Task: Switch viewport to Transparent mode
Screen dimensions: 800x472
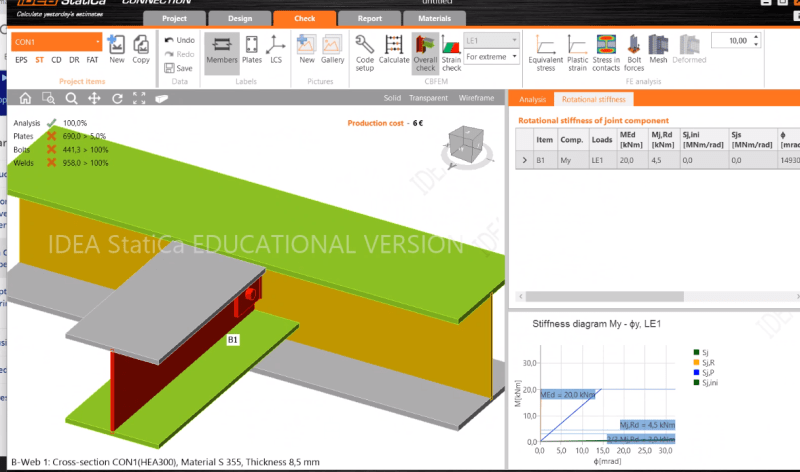Action: 428,98
